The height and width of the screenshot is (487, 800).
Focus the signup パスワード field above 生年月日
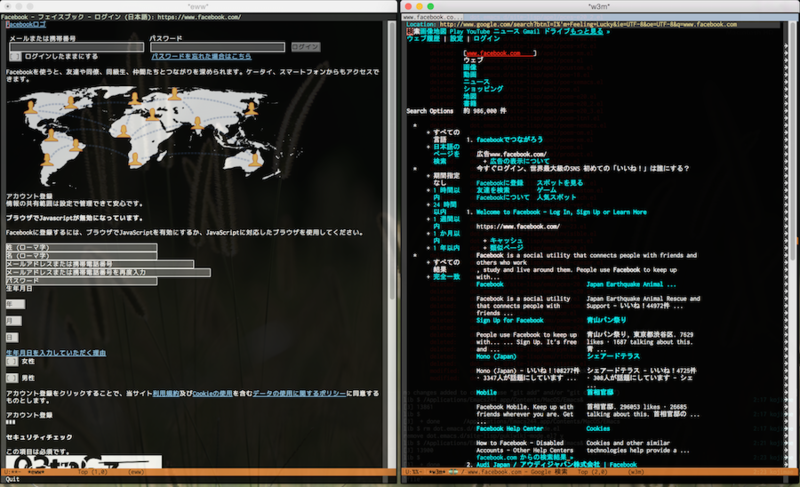coord(82,281)
